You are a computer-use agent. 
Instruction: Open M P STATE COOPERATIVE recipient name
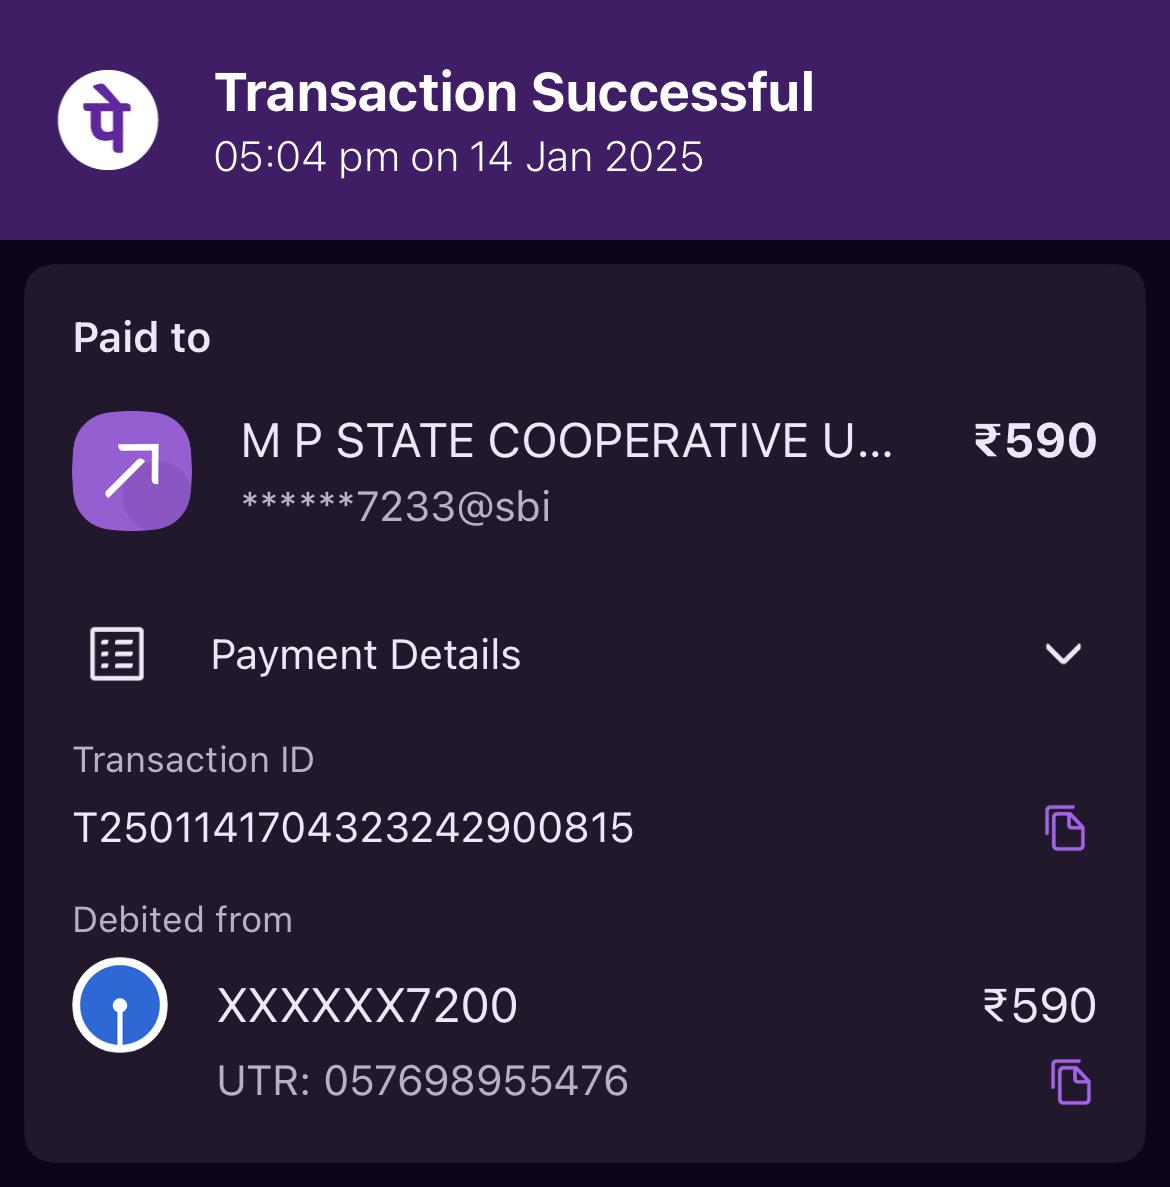coord(567,441)
